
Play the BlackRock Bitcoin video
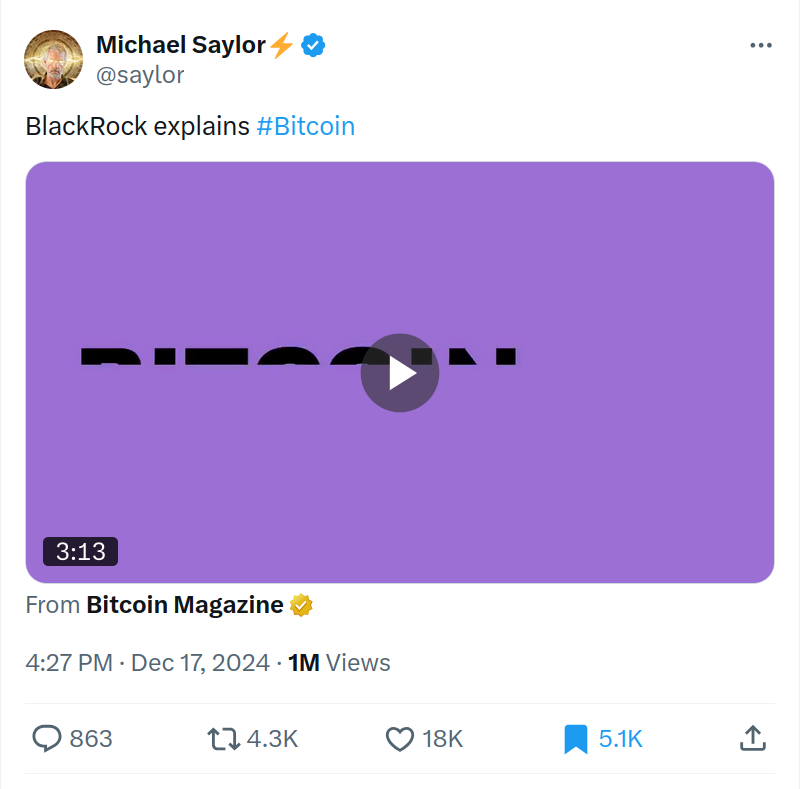400,373
